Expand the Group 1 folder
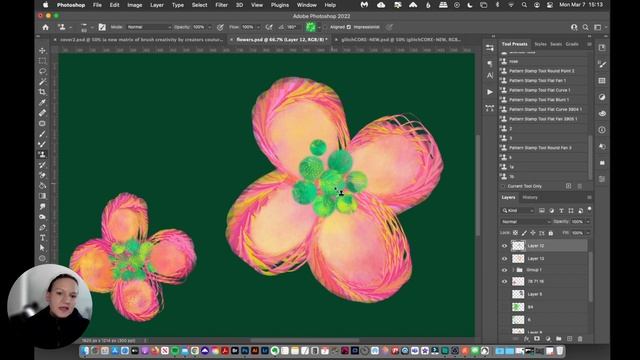640x360 pixels. 513,270
